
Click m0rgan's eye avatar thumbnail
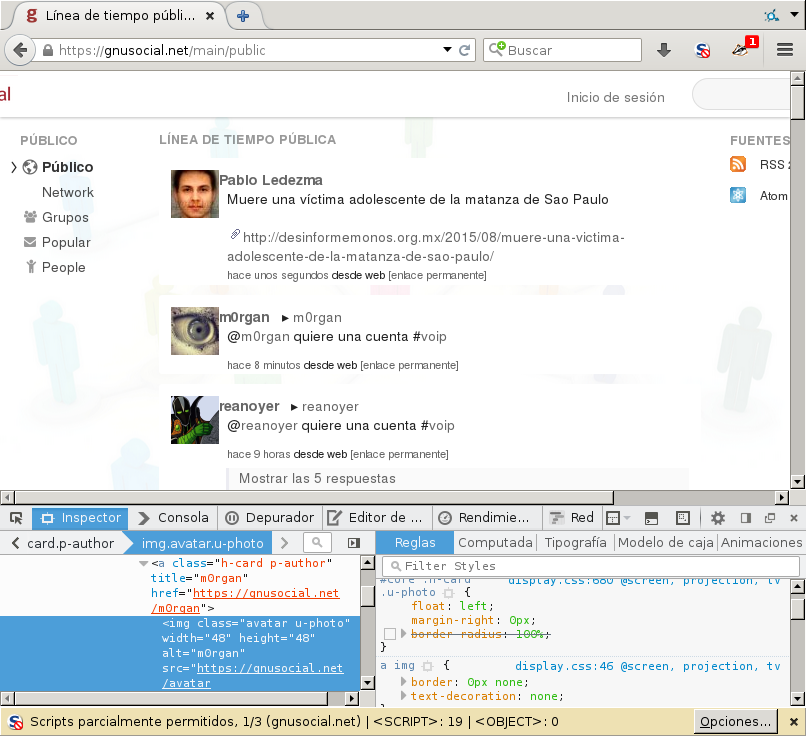click(x=195, y=331)
